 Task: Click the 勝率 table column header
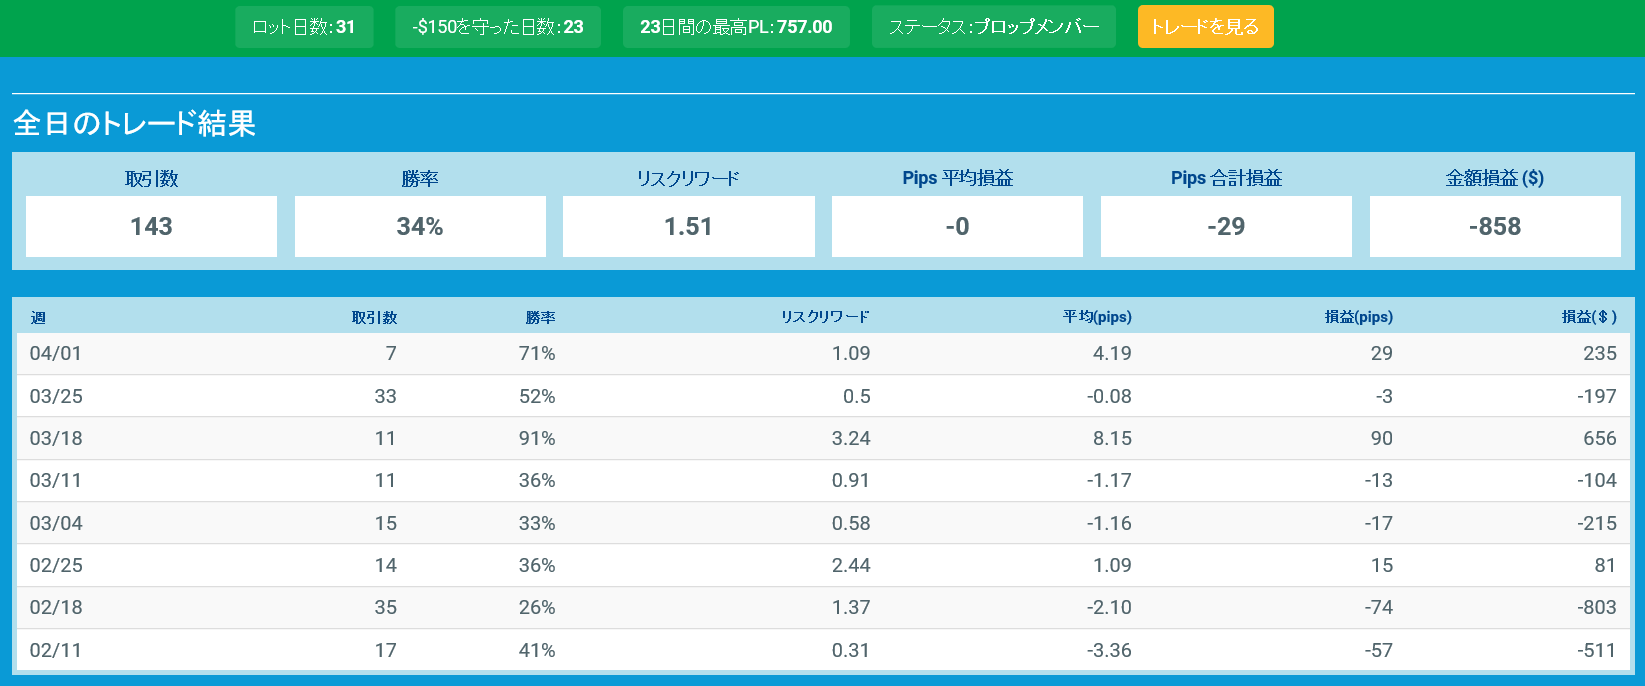pos(540,317)
